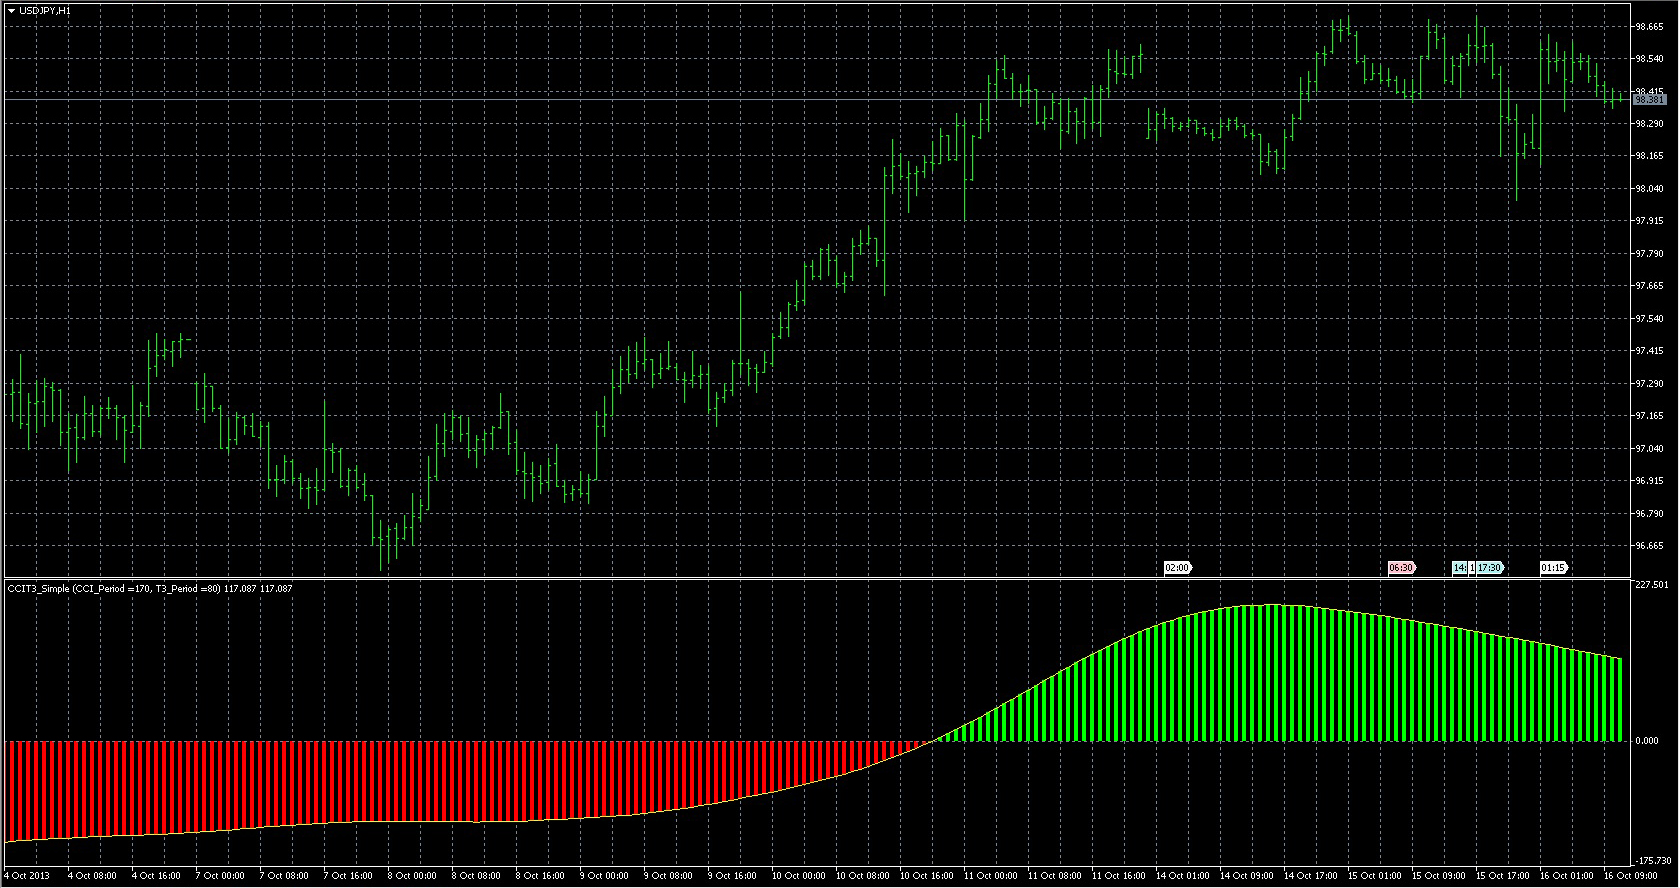Click the 97.415 price scale value
The width and height of the screenshot is (1680, 888).
click(x=1648, y=351)
